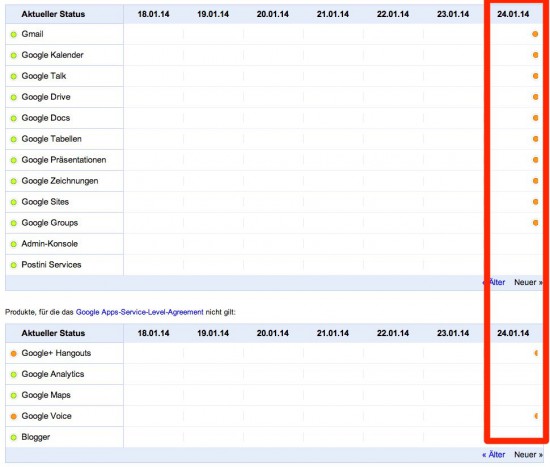Click the orange dot in Google Drive row
This screenshot has height=467, width=550.
point(535,97)
